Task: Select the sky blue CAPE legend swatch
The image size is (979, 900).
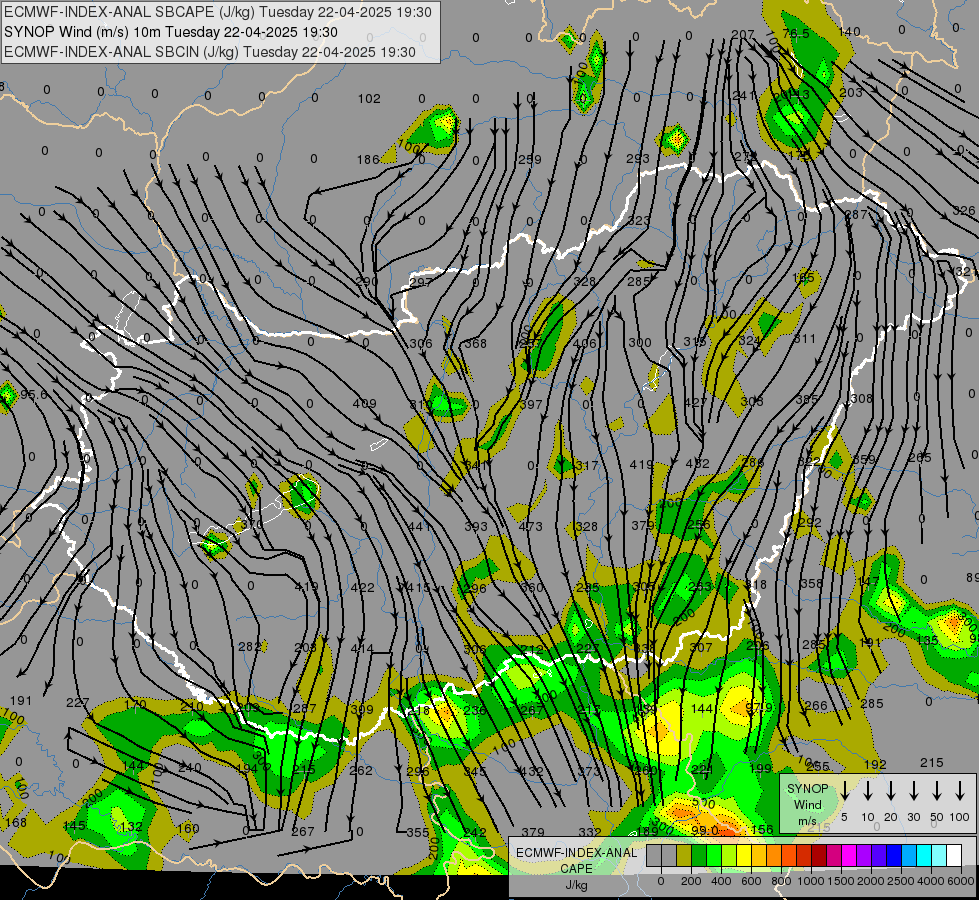Action: (x=908, y=856)
